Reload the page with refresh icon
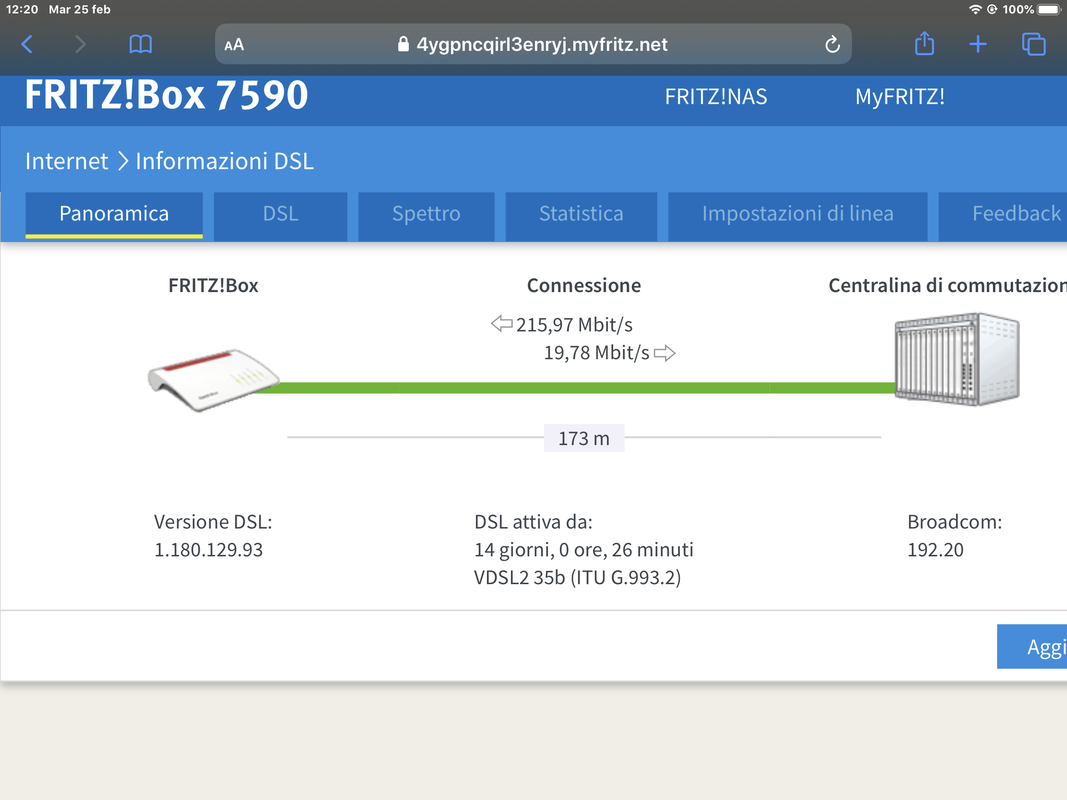This screenshot has height=800, width=1067. coord(832,45)
